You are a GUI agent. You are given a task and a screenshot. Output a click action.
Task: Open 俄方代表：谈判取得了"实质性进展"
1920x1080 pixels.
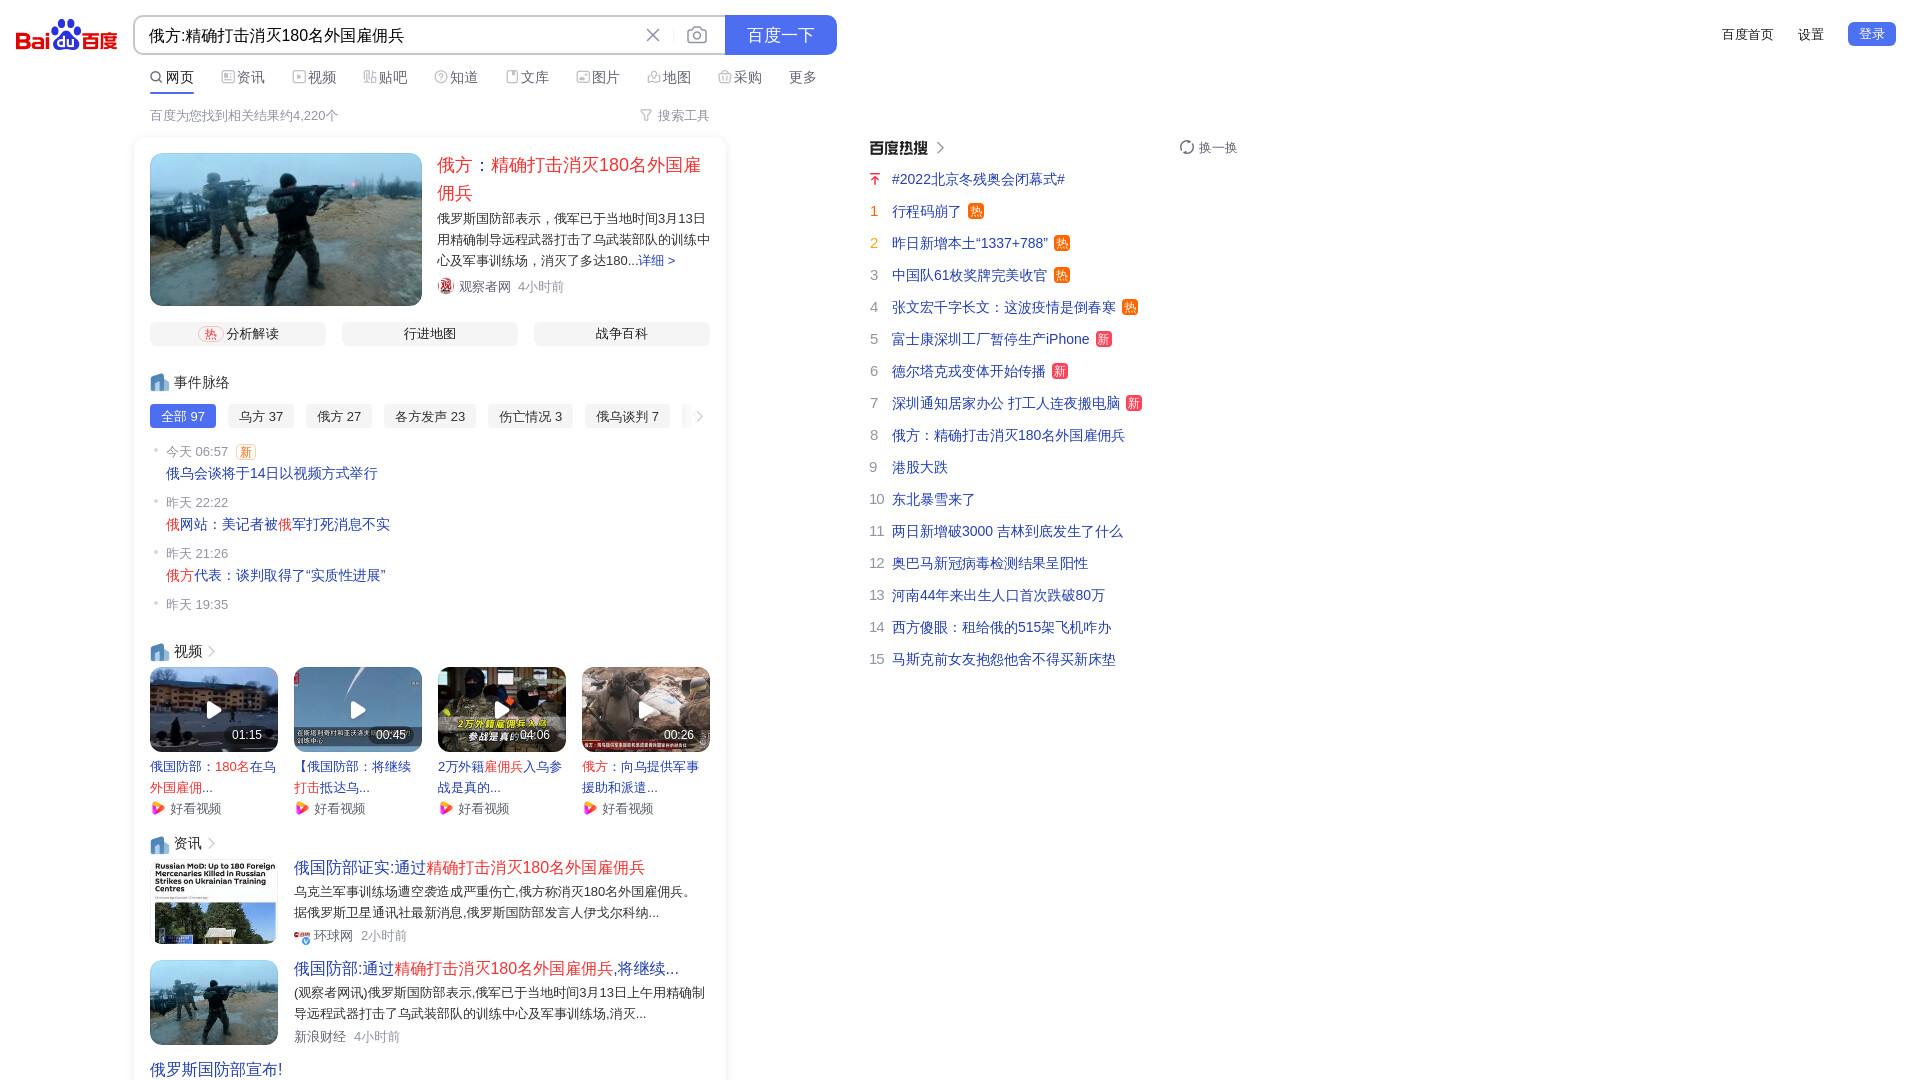(x=276, y=575)
